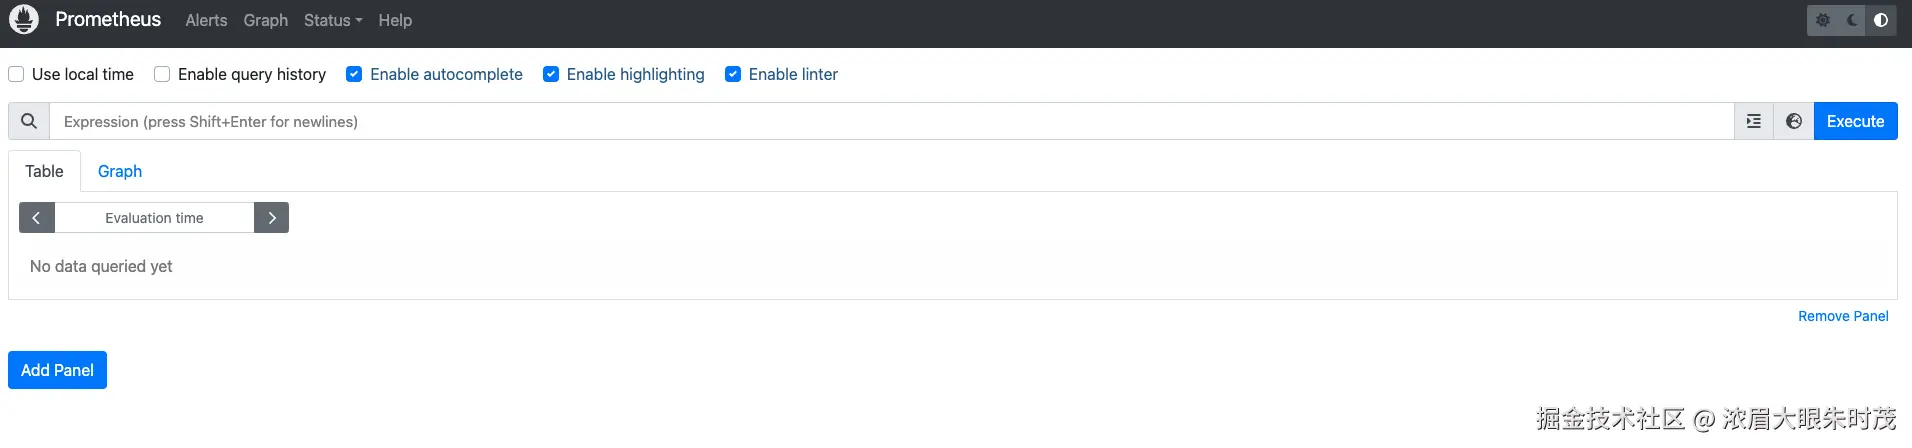Enable the Use local time checkbox
Viewport: 1912px width, 448px height.
pos(17,74)
